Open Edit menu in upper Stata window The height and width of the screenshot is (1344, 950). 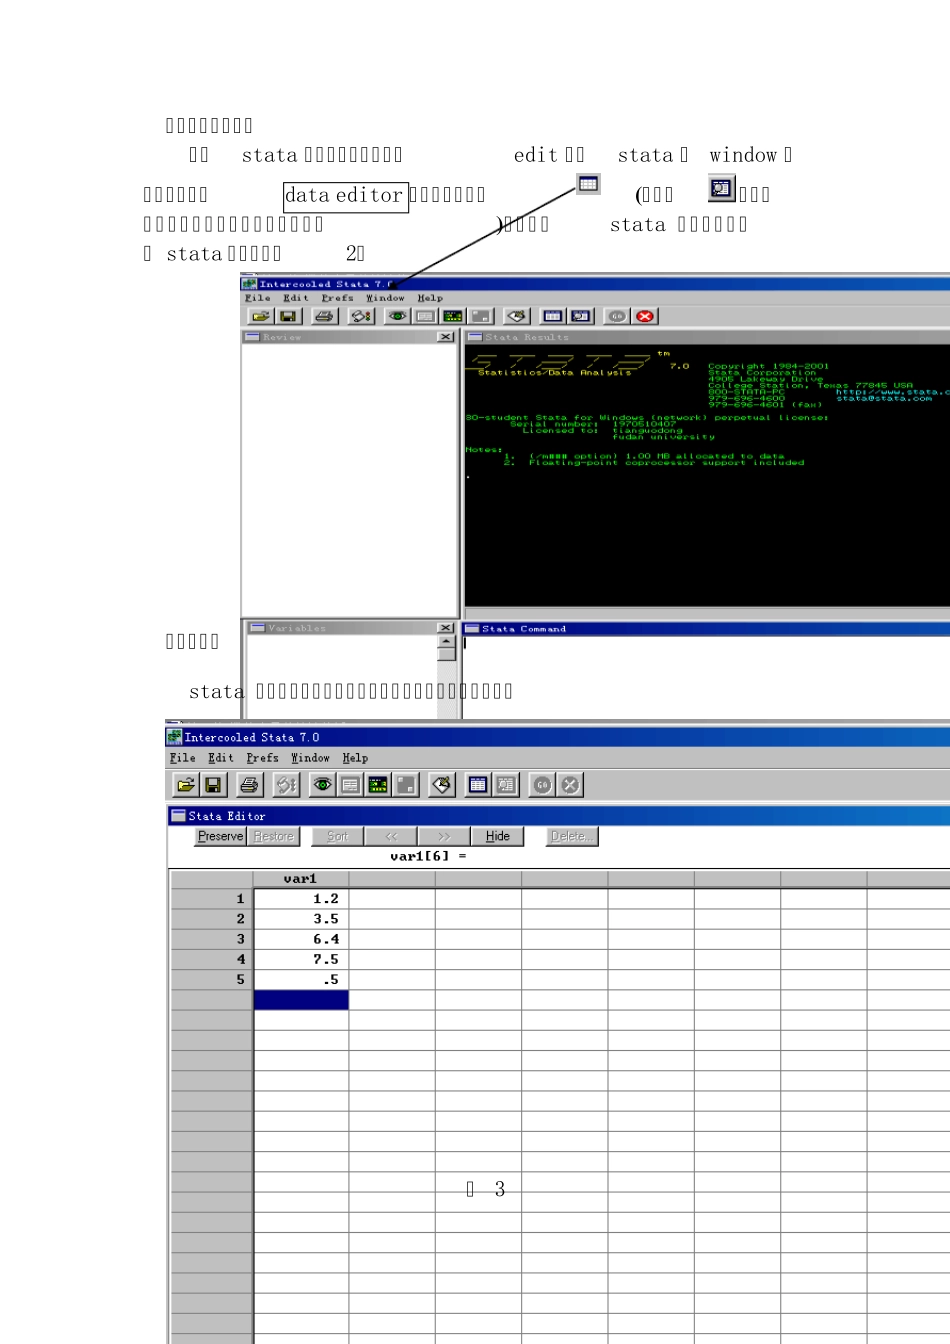296,298
